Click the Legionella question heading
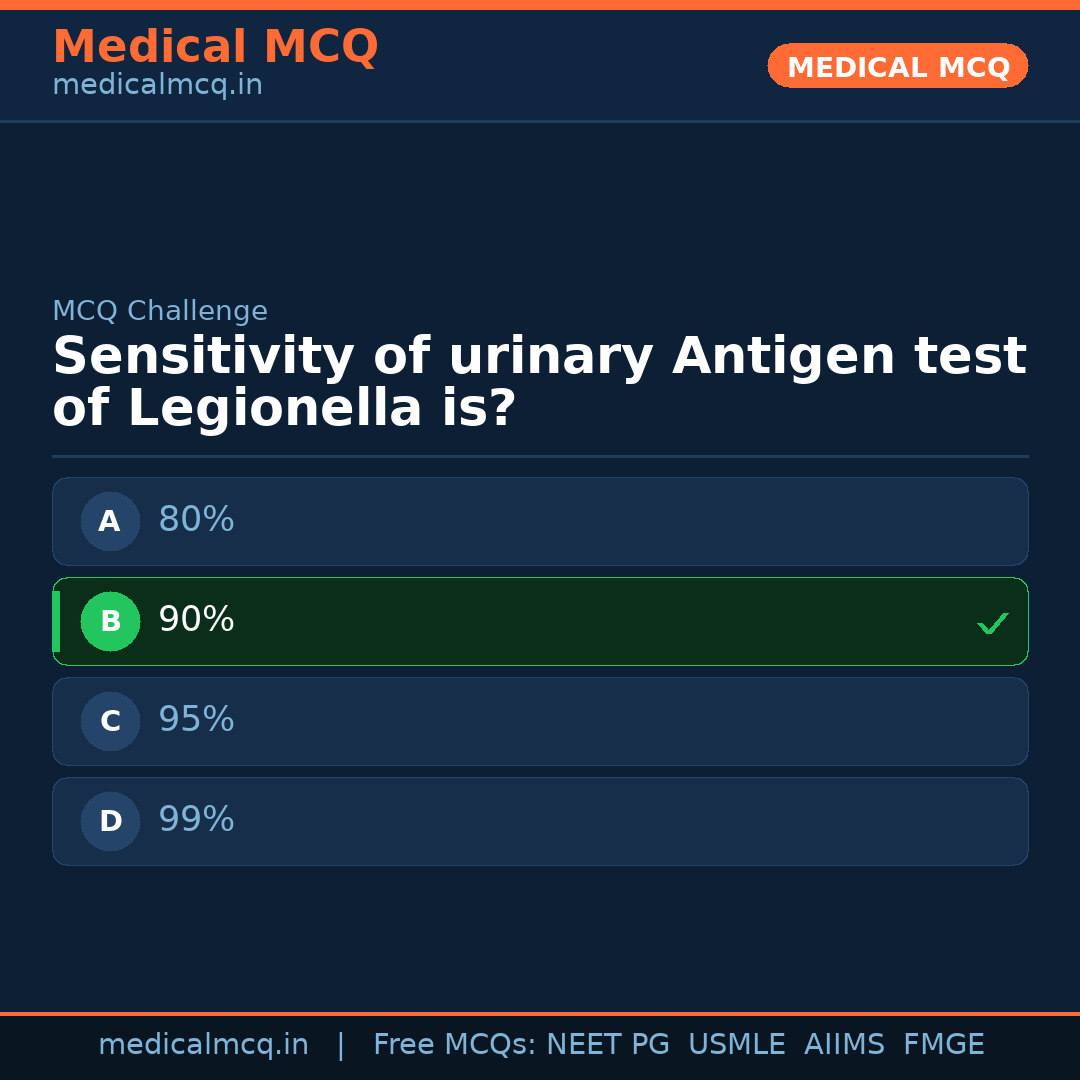This screenshot has height=1080, width=1080. tap(539, 383)
